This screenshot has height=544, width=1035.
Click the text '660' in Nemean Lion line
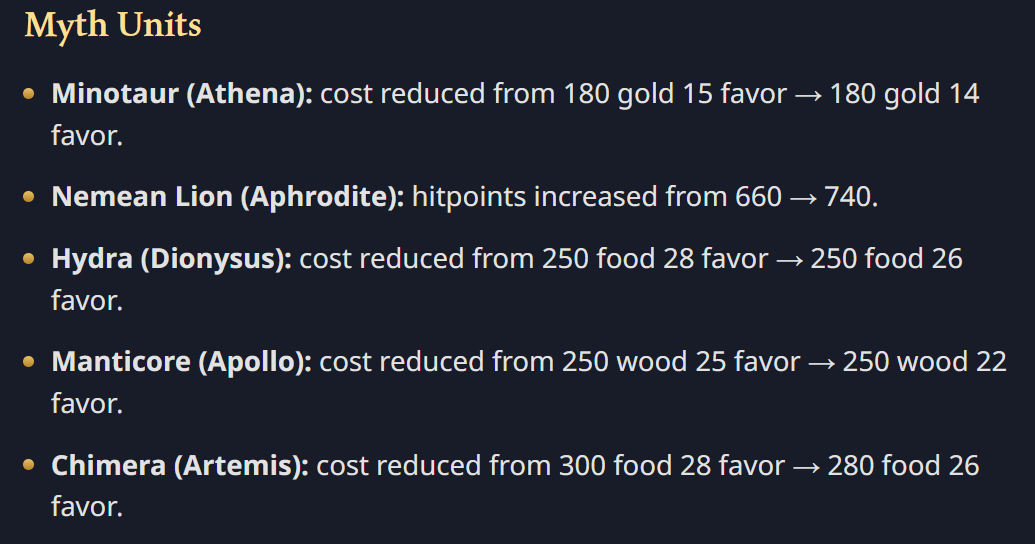coord(758,196)
